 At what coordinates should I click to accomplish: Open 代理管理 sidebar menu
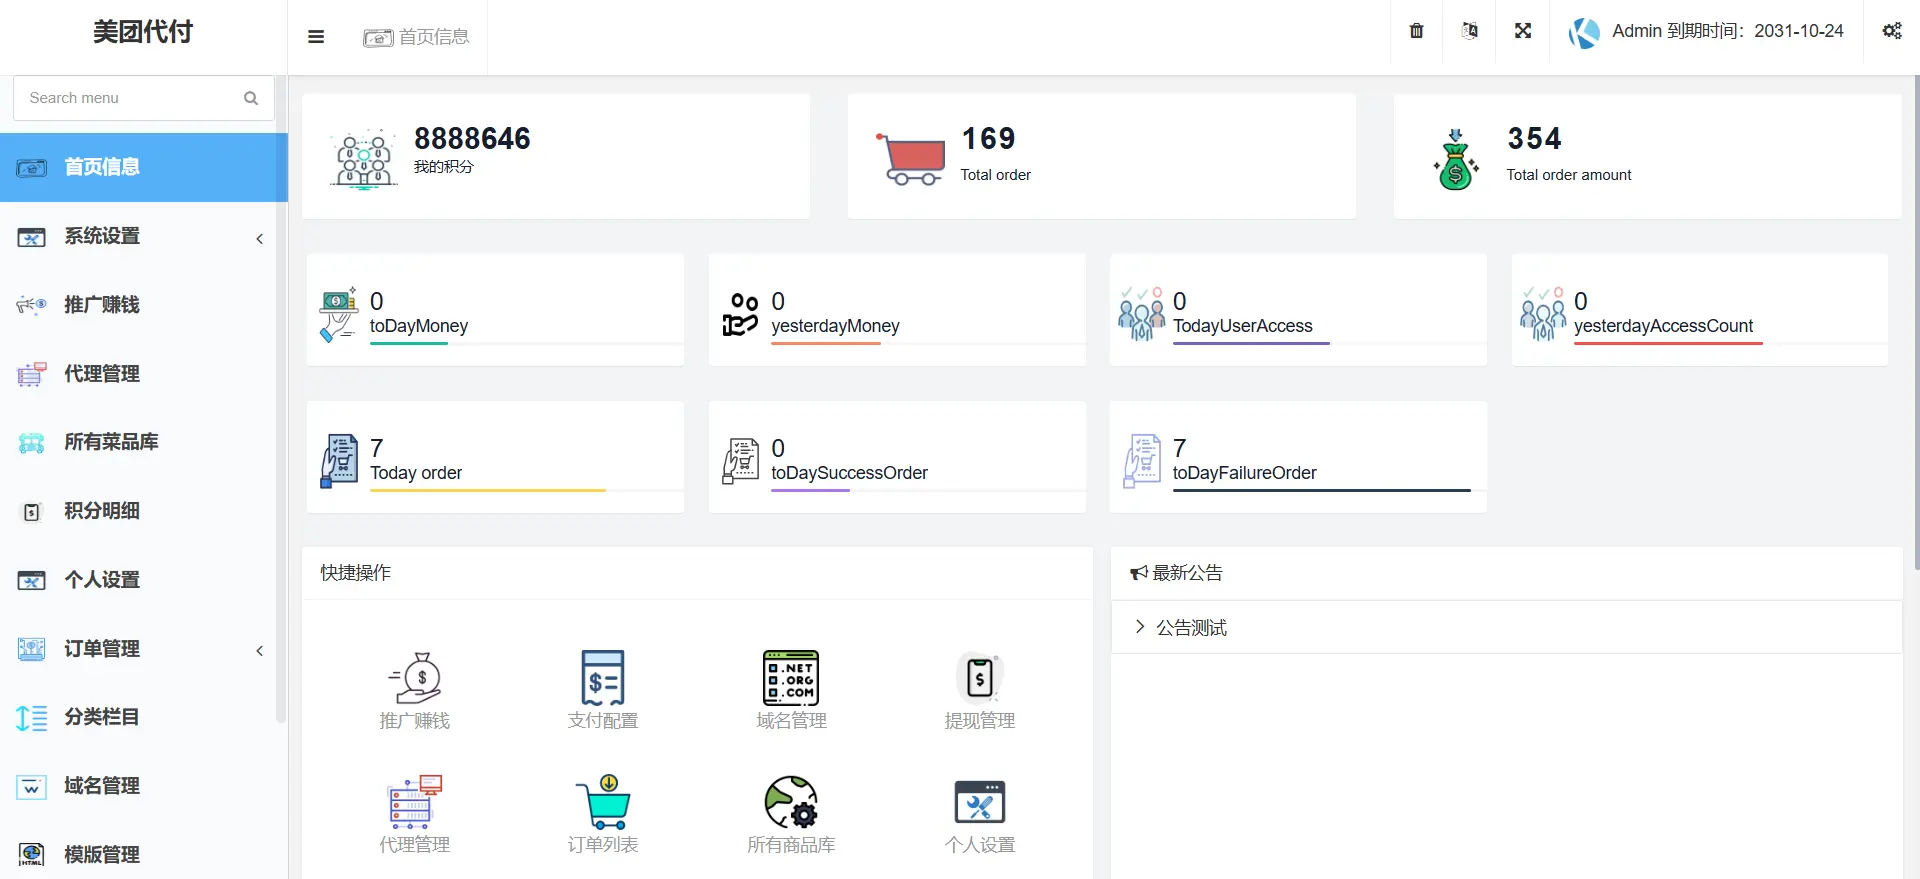144,374
